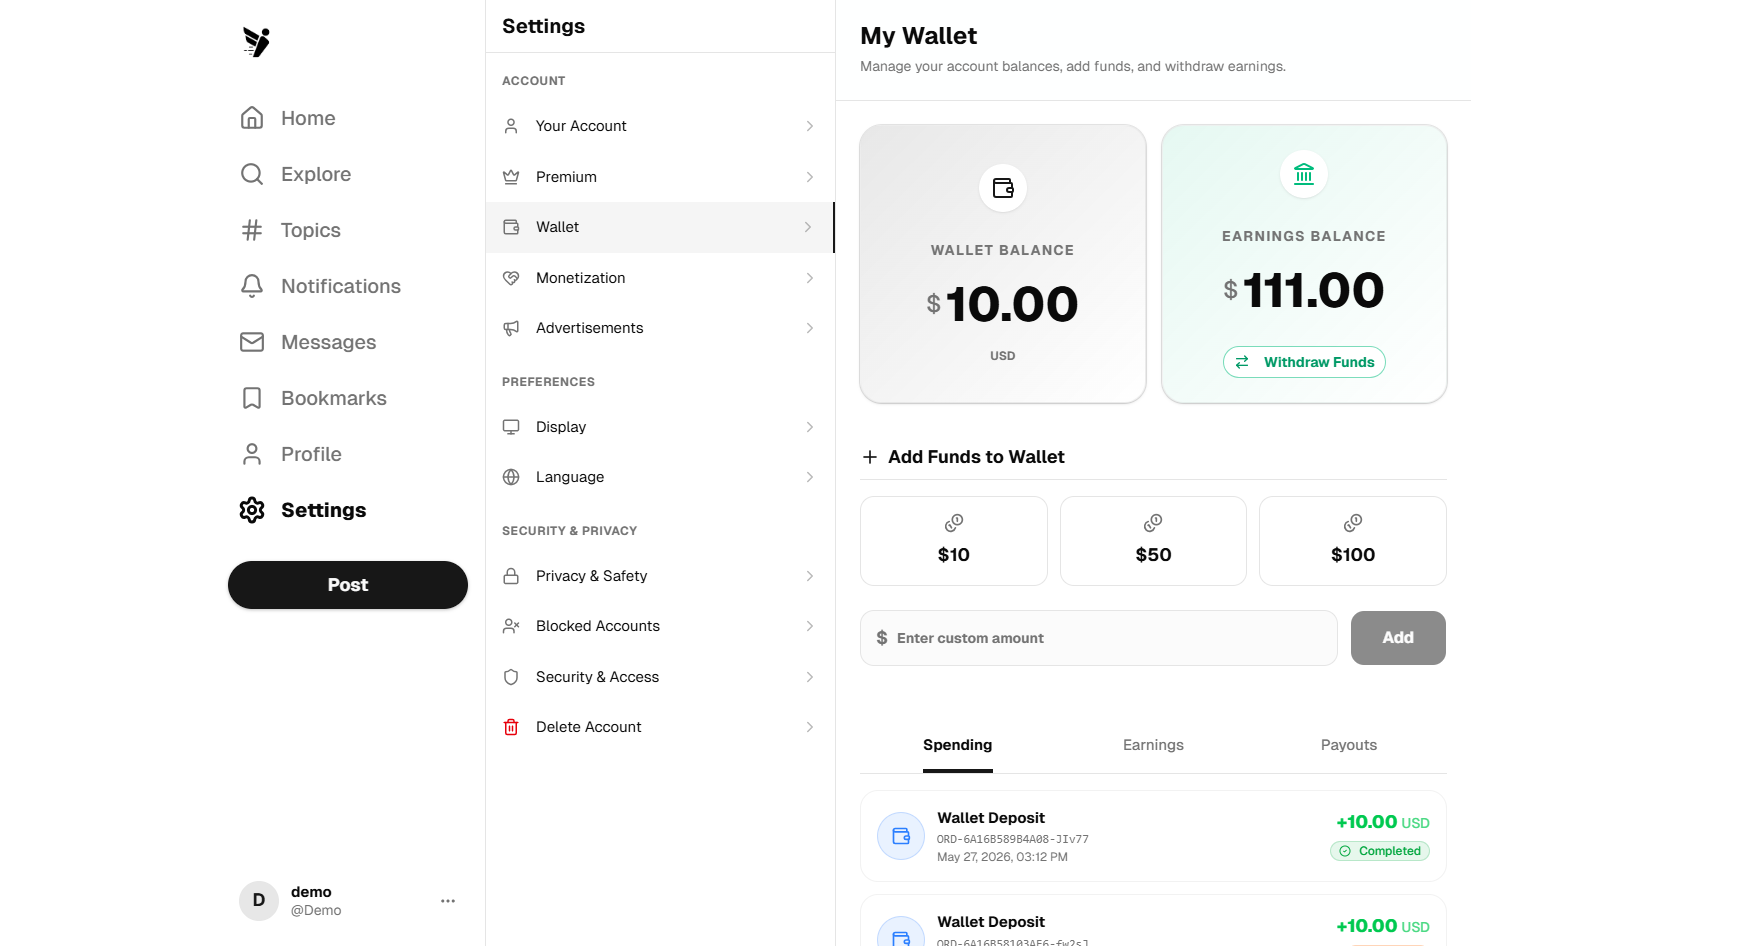Click the Blocked Accounts user icon

tap(511, 626)
